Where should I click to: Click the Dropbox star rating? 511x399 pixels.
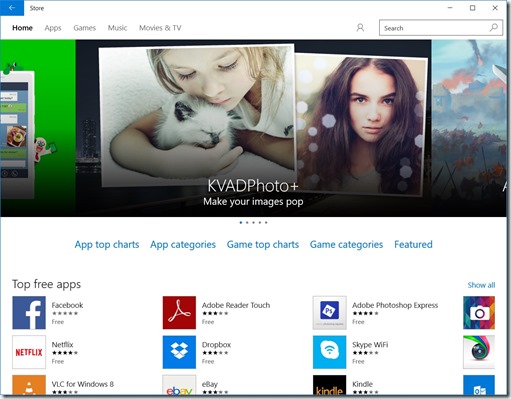[215, 353]
